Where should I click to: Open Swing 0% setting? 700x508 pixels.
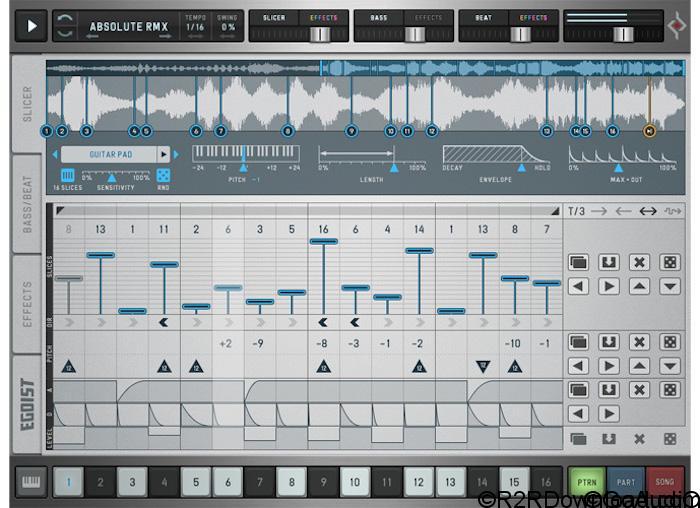227,26
